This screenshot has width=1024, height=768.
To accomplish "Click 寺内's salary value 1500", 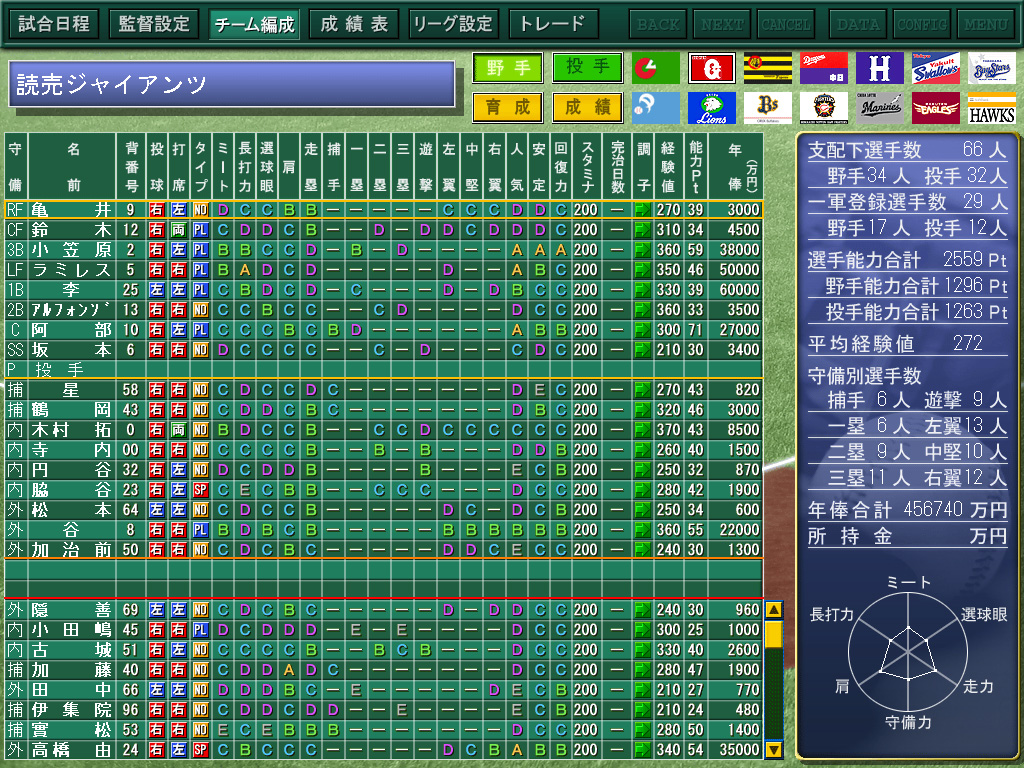I will (x=743, y=450).
